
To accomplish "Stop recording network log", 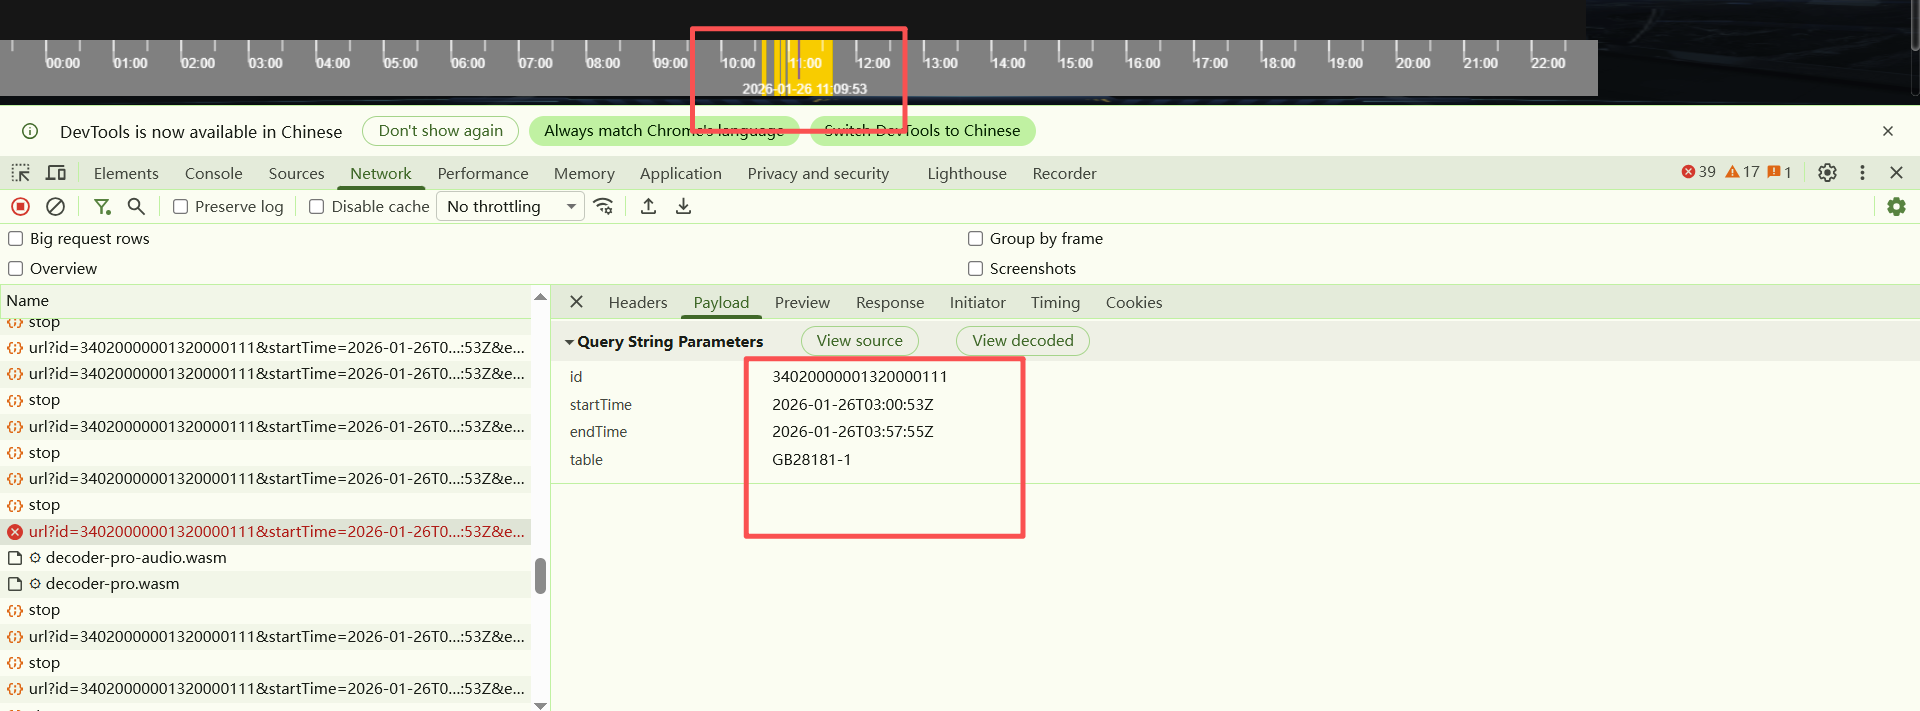I will click(20, 206).
